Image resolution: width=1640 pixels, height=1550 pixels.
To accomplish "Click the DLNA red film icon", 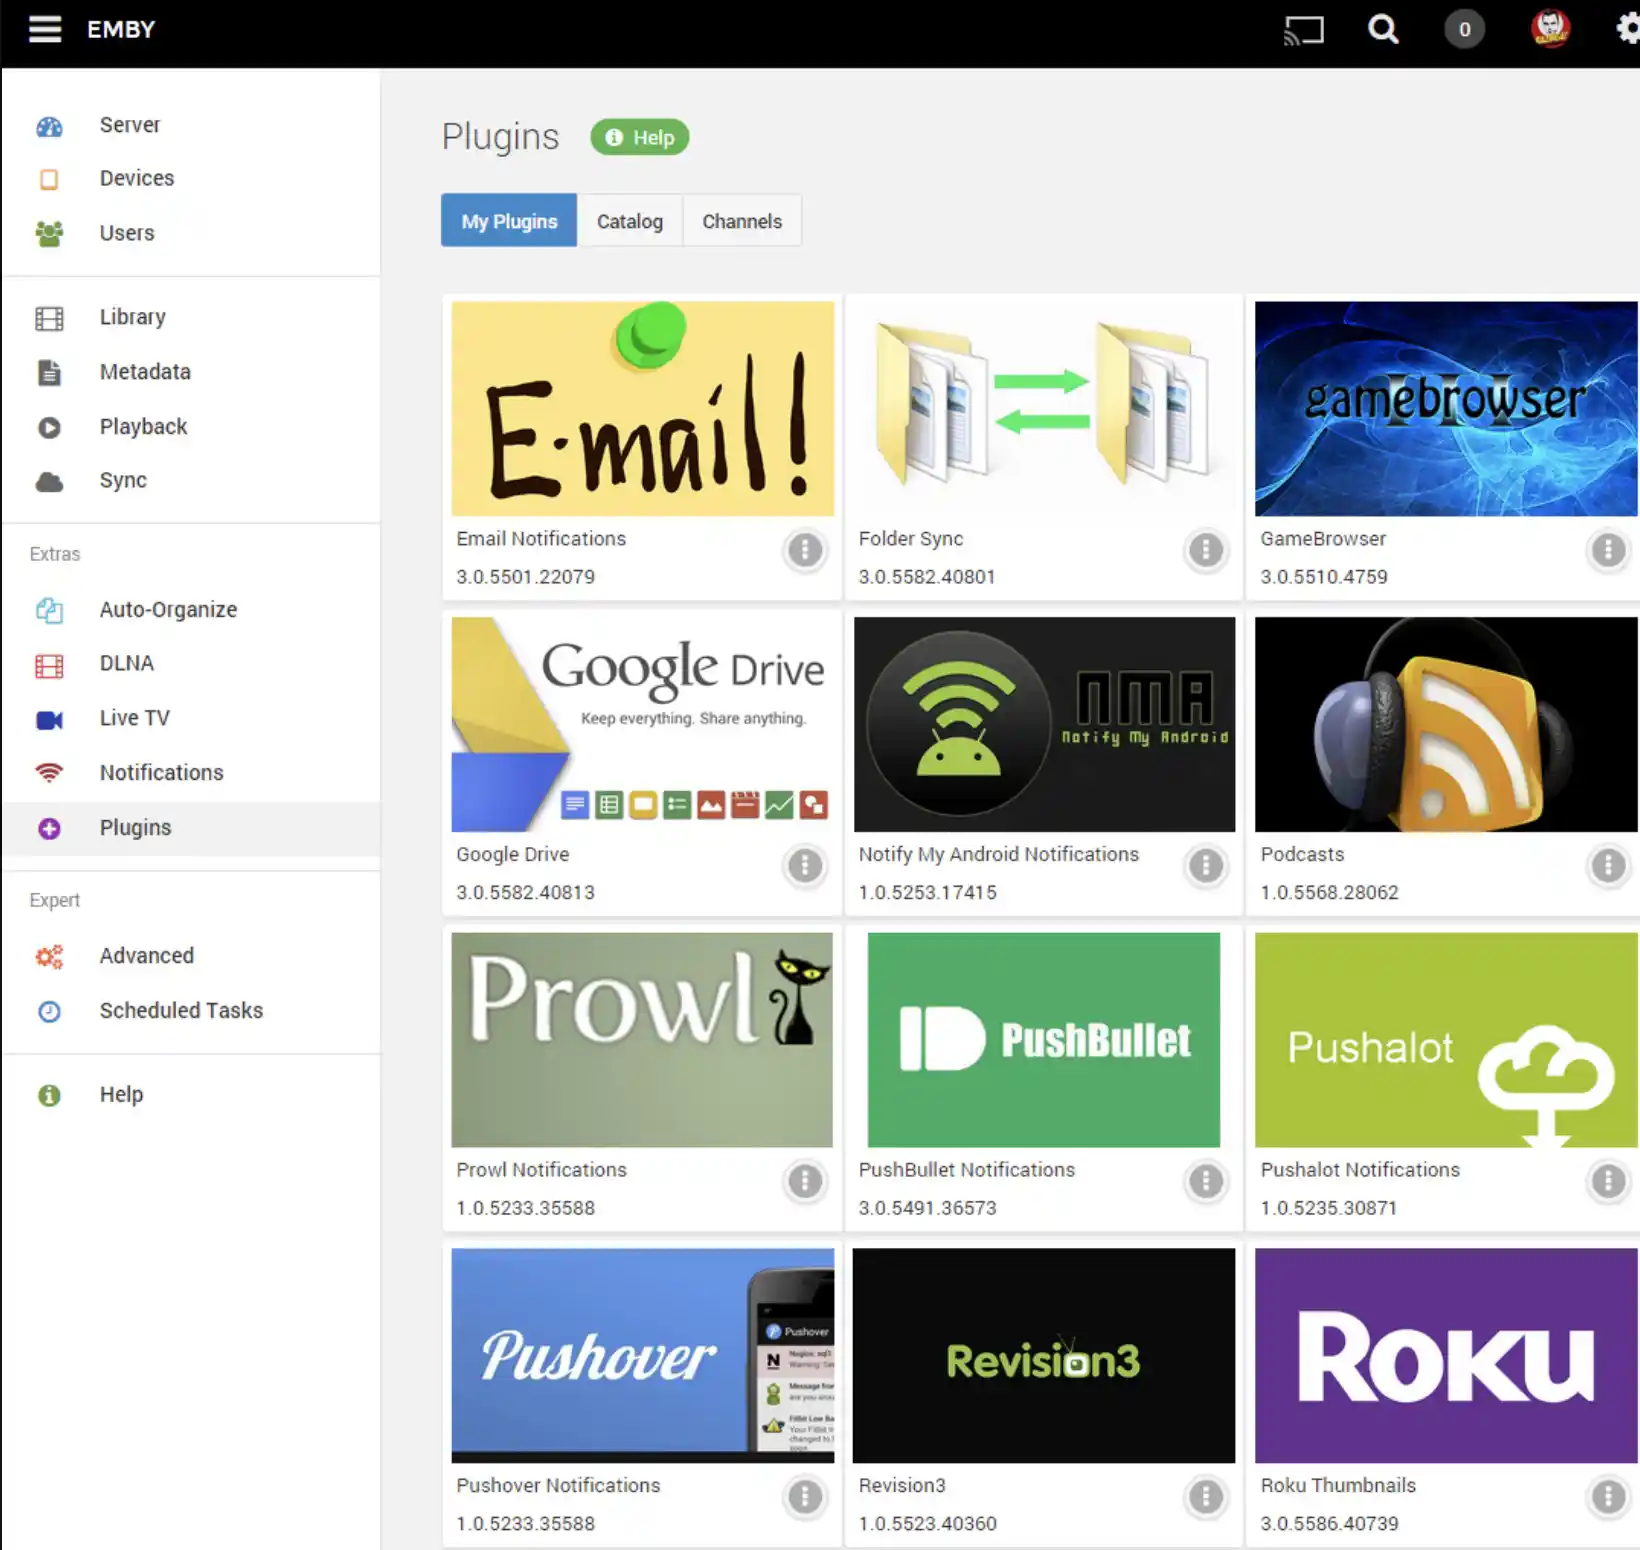I will pyautogui.click(x=49, y=666).
